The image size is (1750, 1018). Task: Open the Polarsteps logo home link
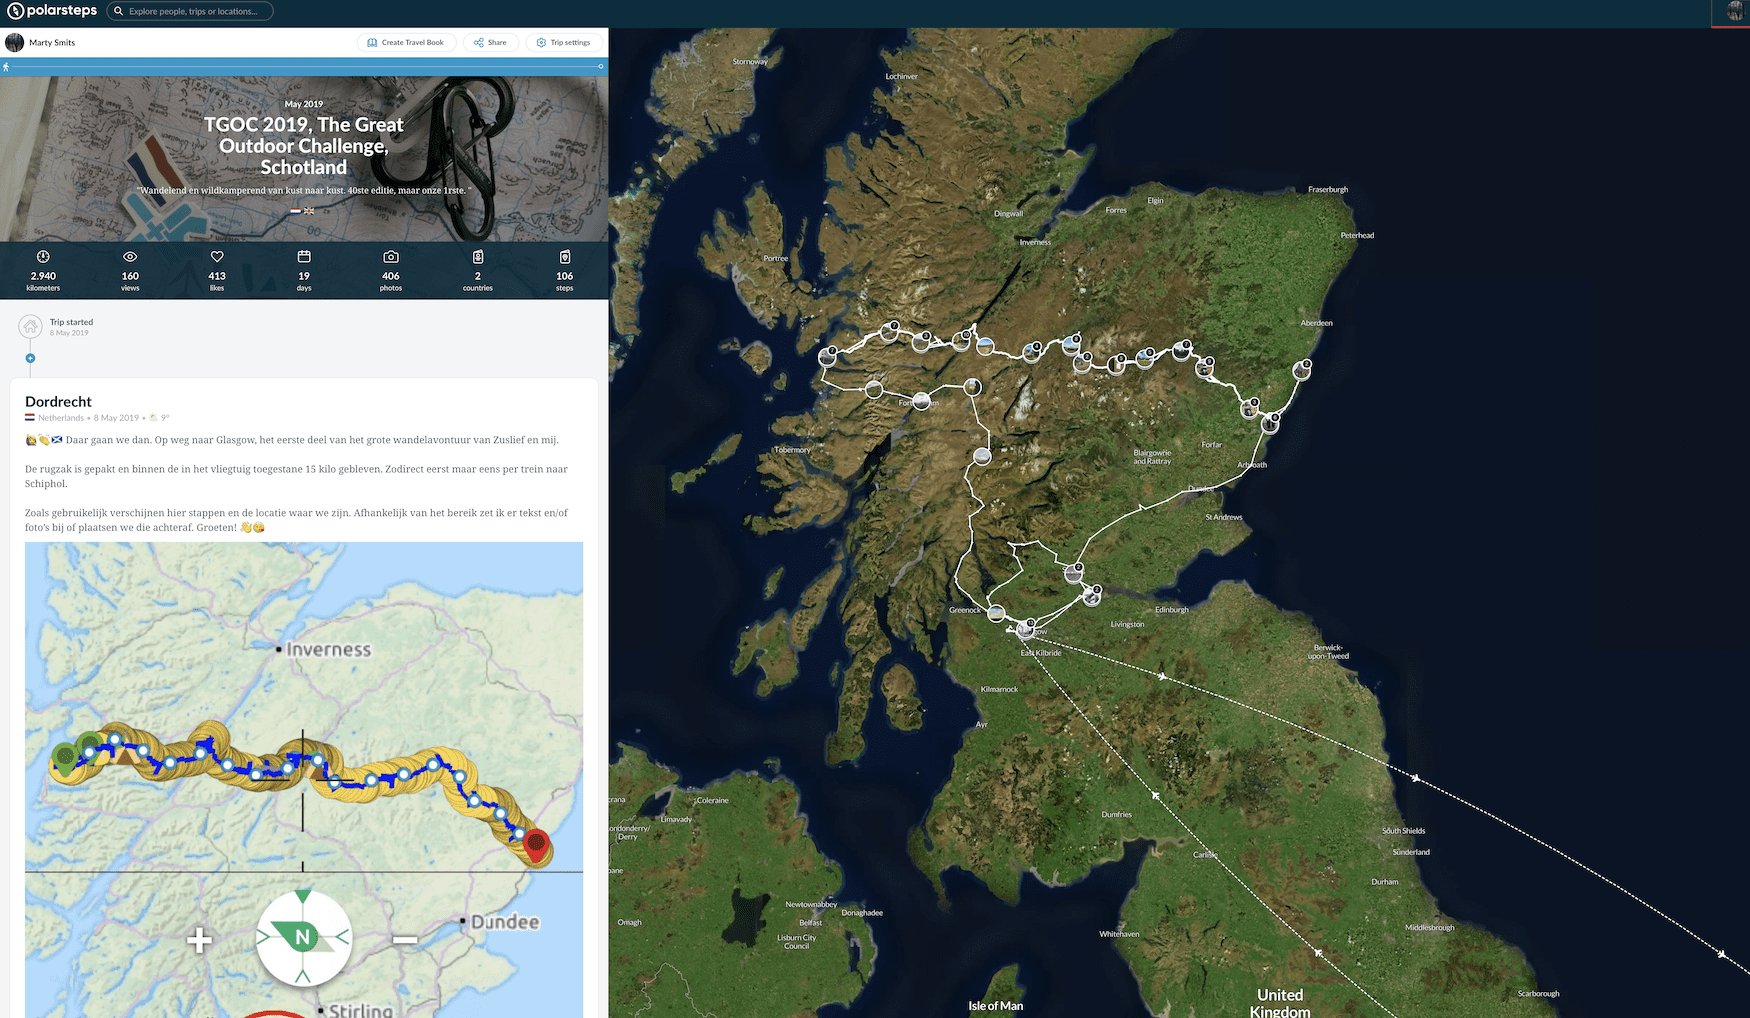pyautogui.click(x=52, y=11)
